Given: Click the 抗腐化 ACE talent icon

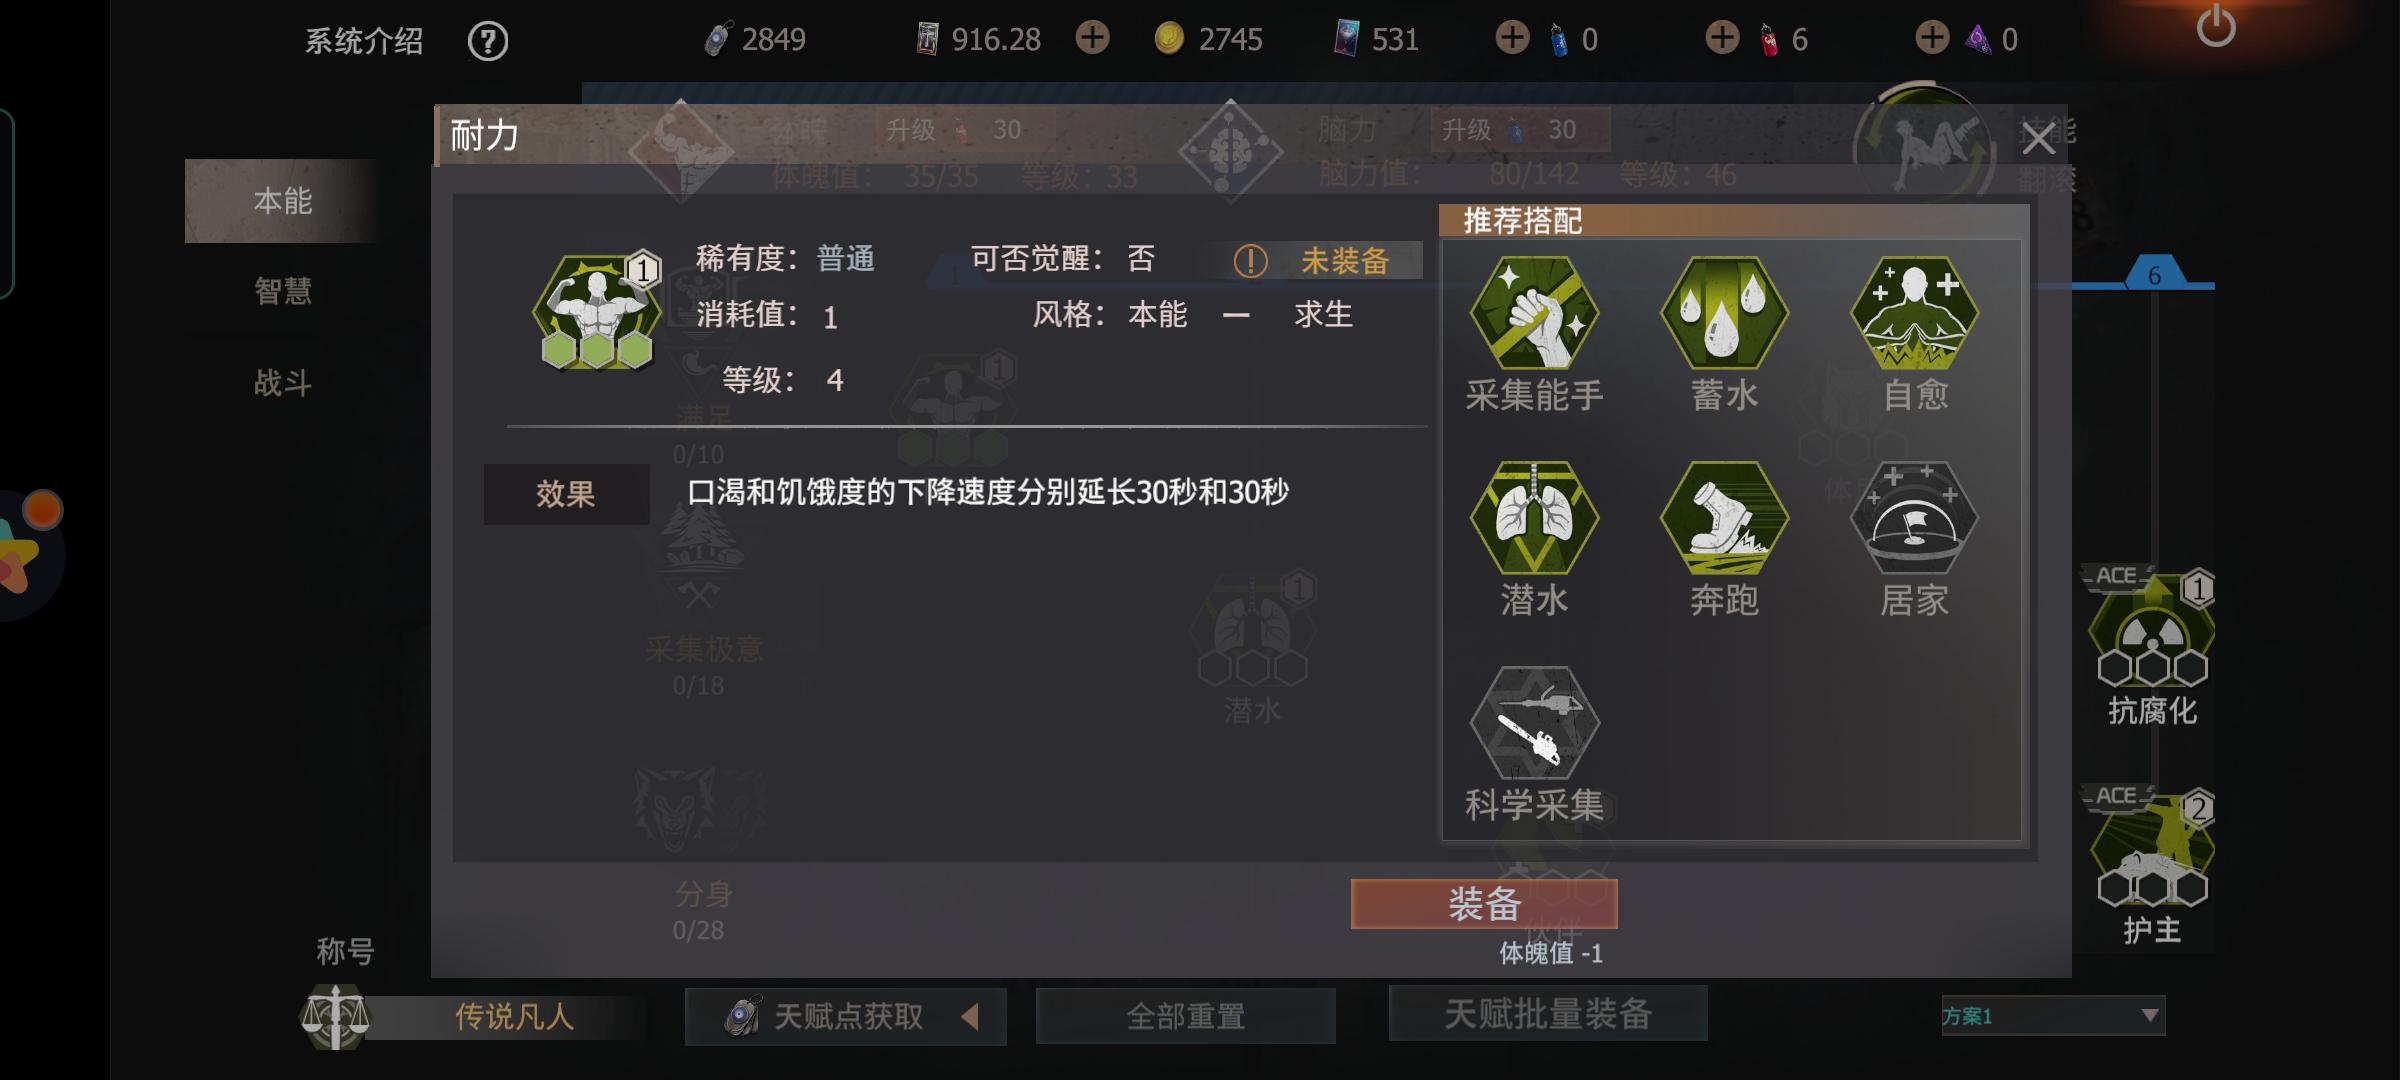Looking at the screenshot, I should pyautogui.click(x=2152, y=632).
